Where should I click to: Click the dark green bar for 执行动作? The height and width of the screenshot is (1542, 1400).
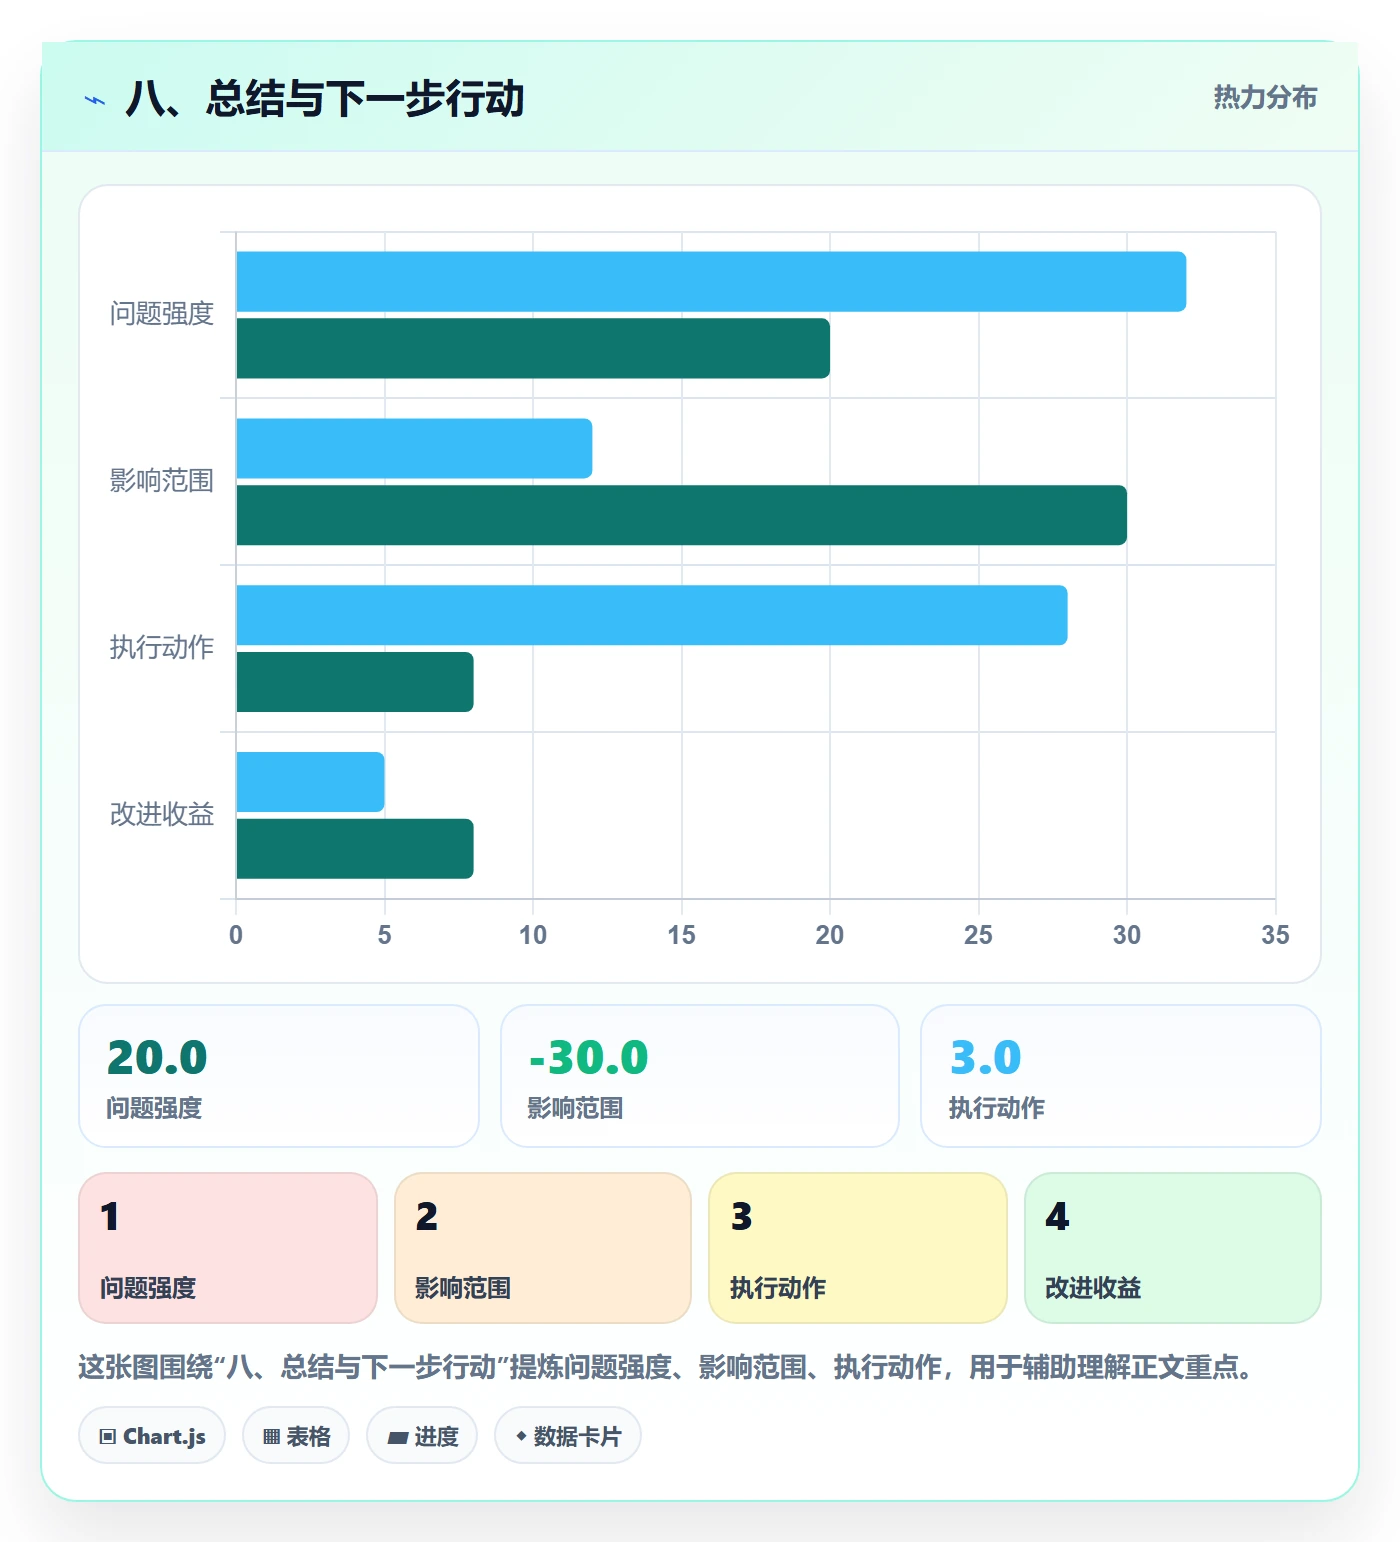click(355, 682)
